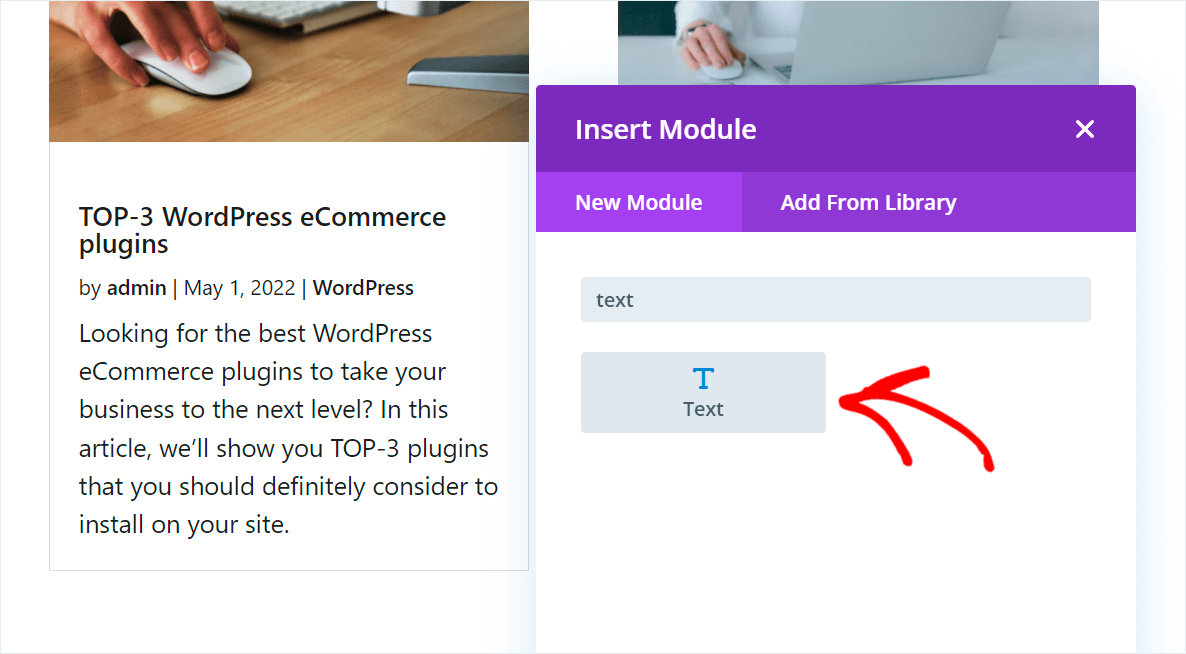Click the module search field containing 'text'
The height and width of the screenshot is (654, 1186).
(836, 299)
